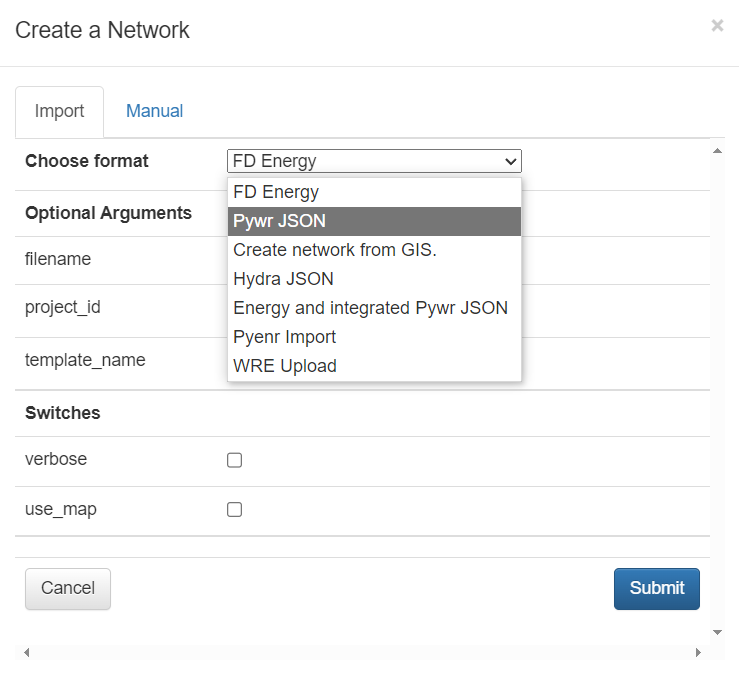739x676 pixels.
Task: Submit the network import form
Action: [x=656, y=588]
